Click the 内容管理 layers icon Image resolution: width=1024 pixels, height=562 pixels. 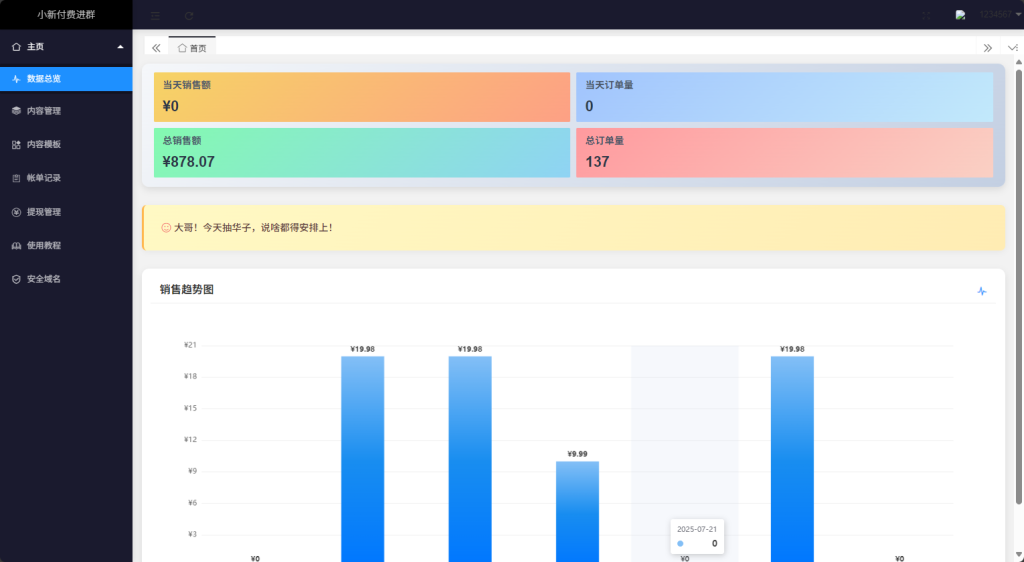[x=16, y=111]
